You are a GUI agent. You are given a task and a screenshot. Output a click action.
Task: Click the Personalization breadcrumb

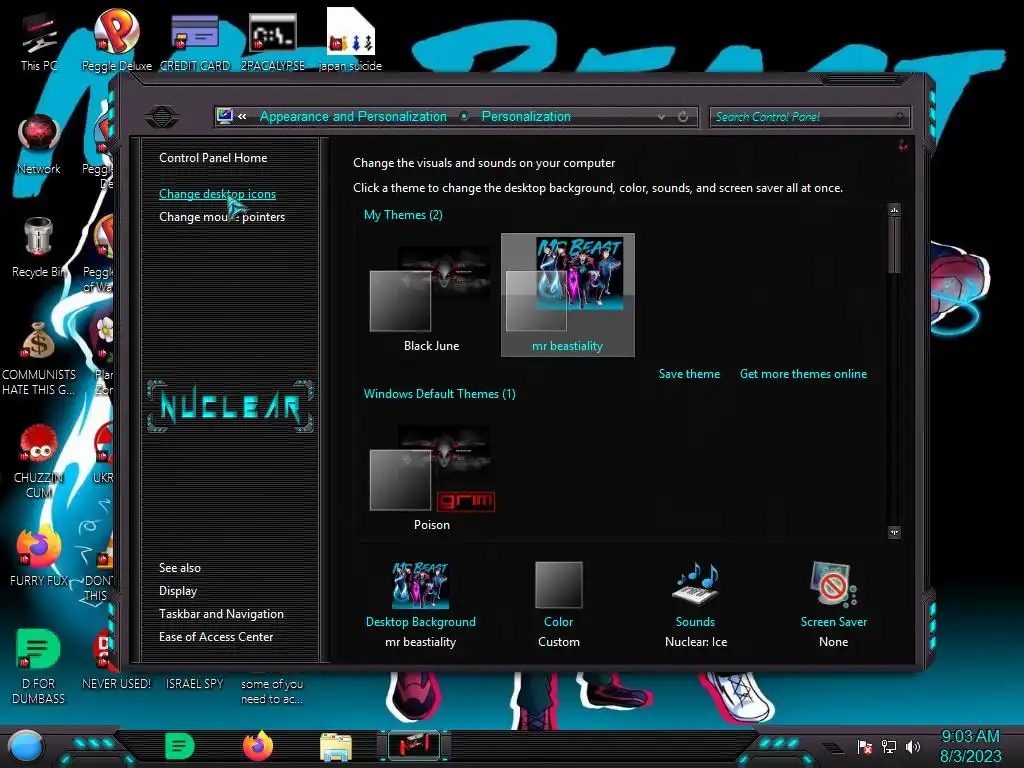click(x=526, y=116)
